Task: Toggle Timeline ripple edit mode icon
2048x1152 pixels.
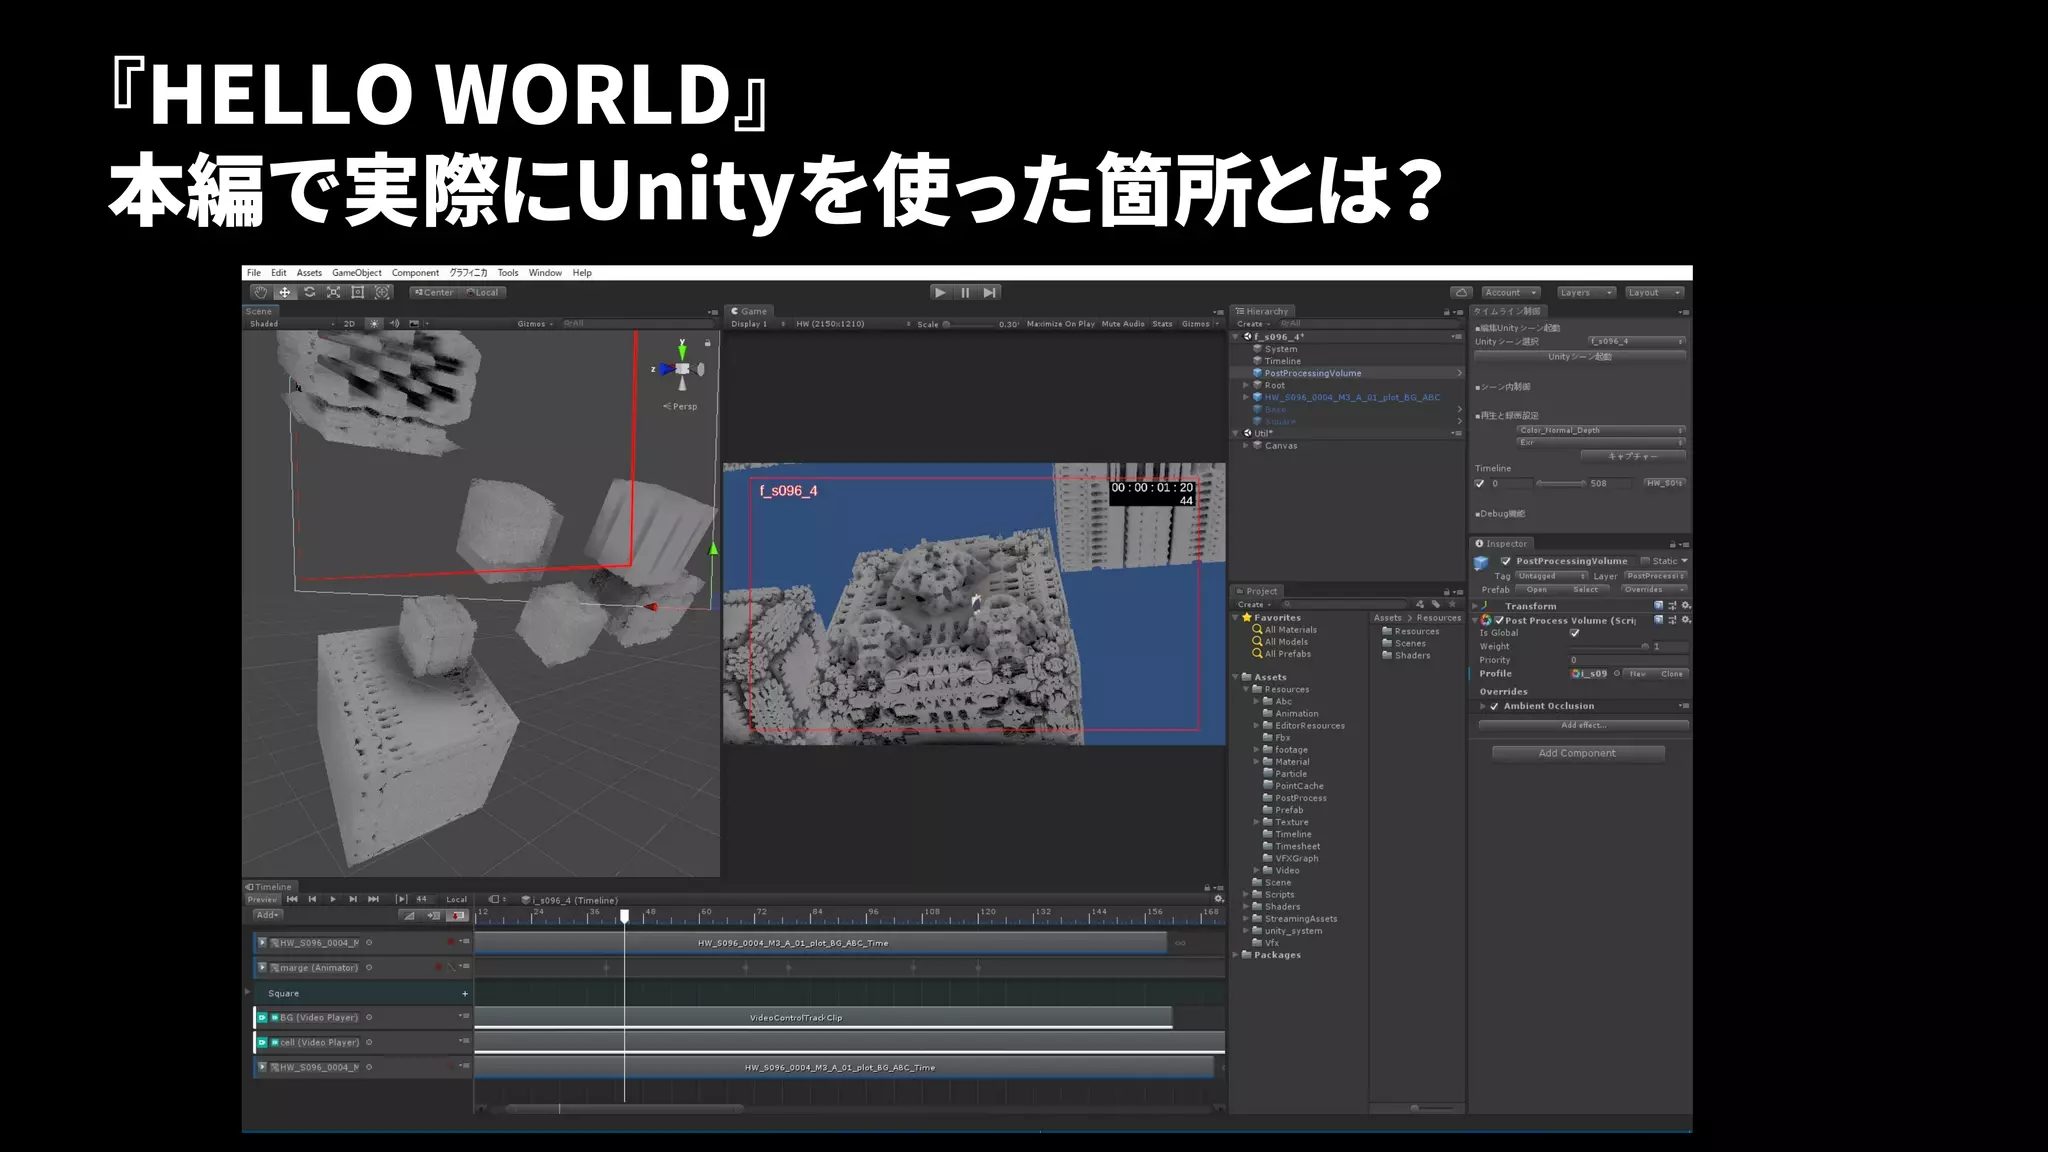Action: (433, 915)
